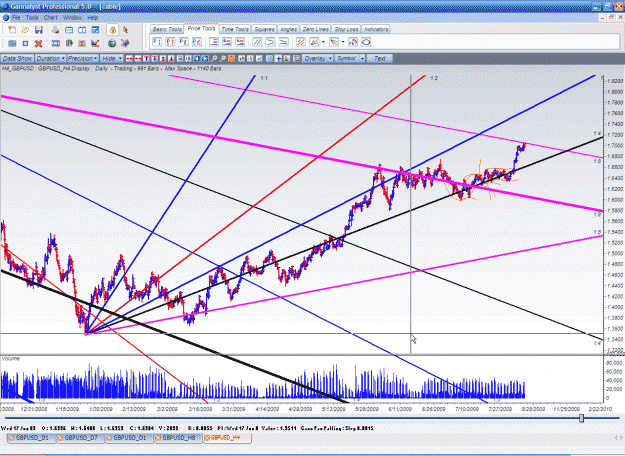Click the Text button
Viewport: 625px width, 456px height.
tap(379, 59)
